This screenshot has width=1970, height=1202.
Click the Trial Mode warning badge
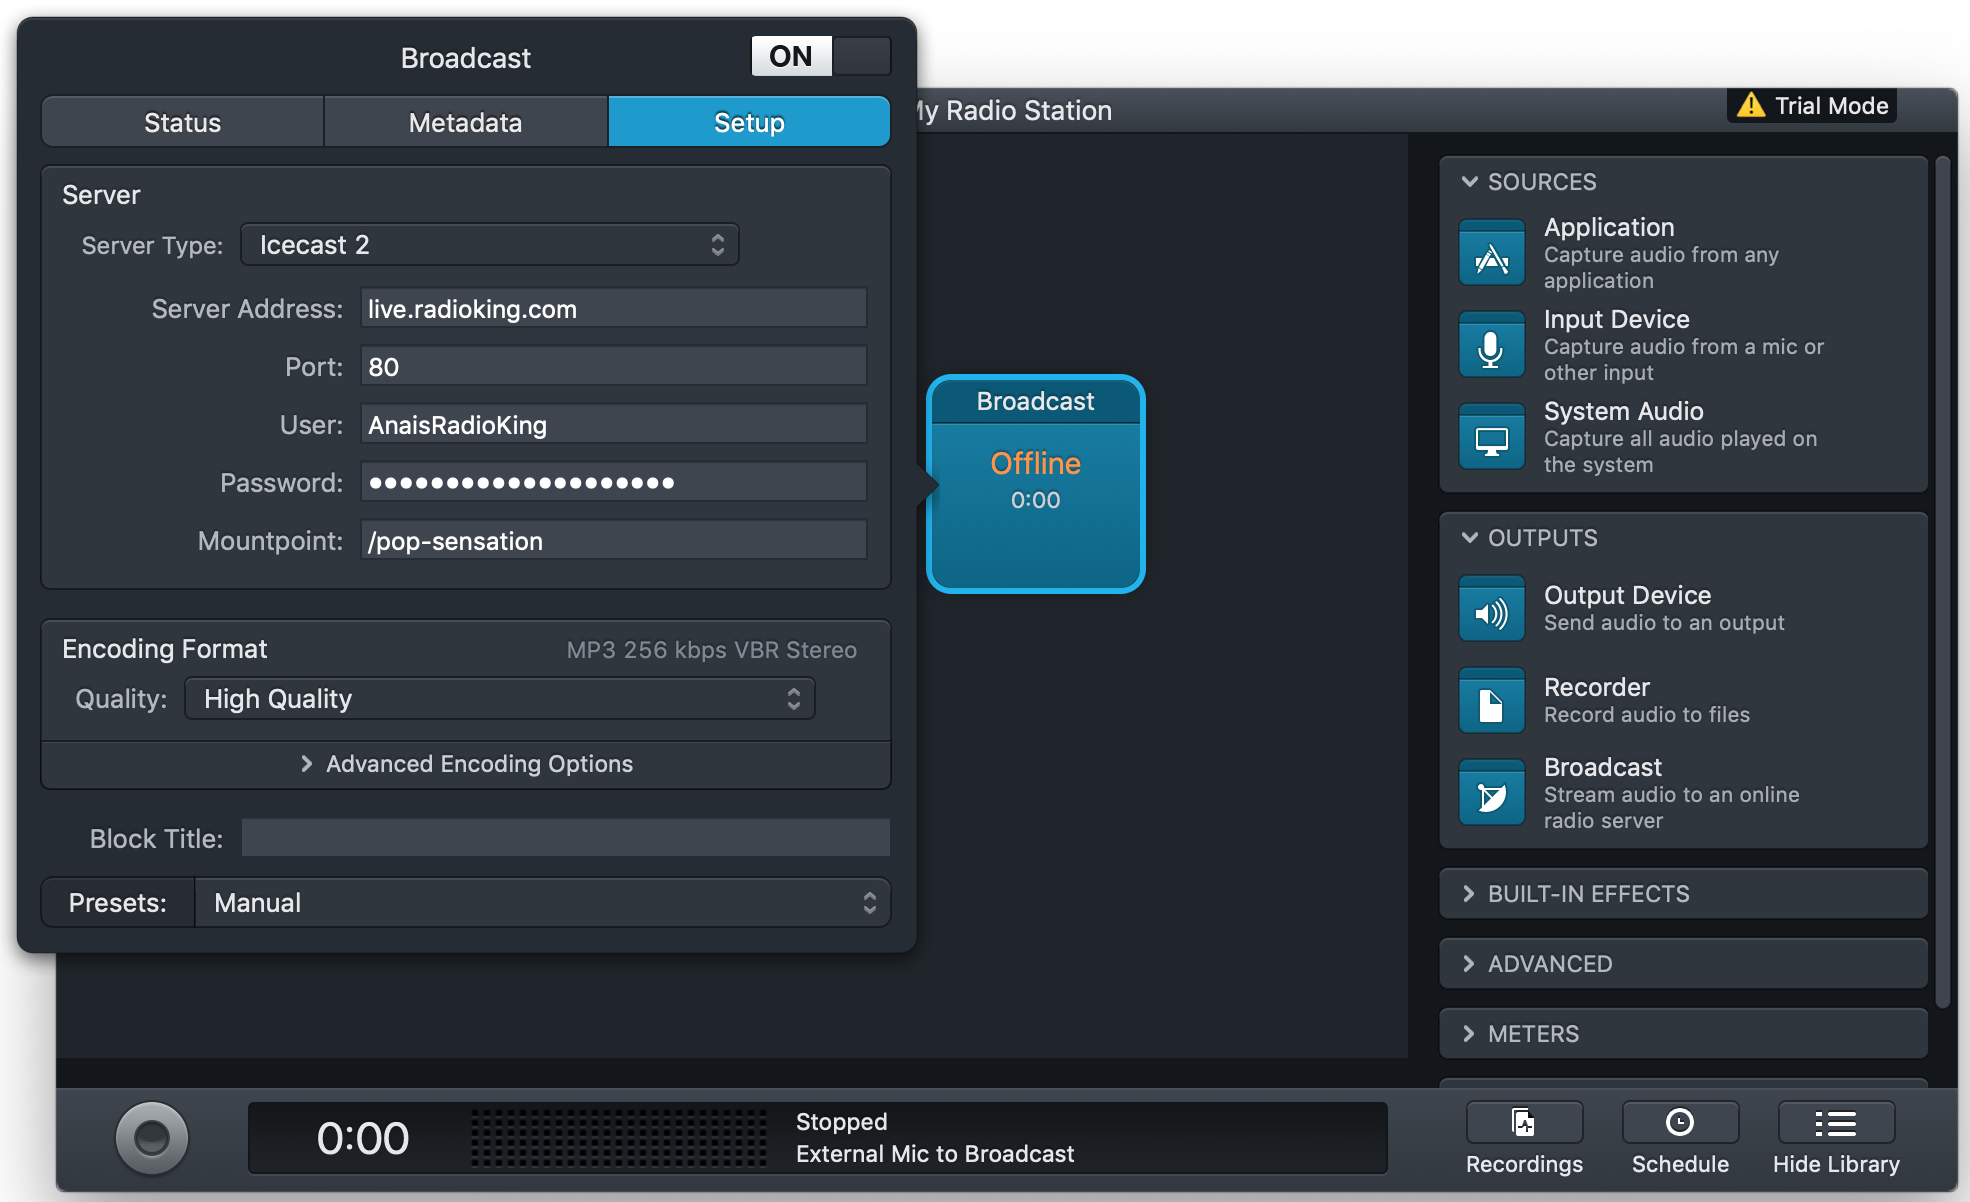tap(1812, 106)
